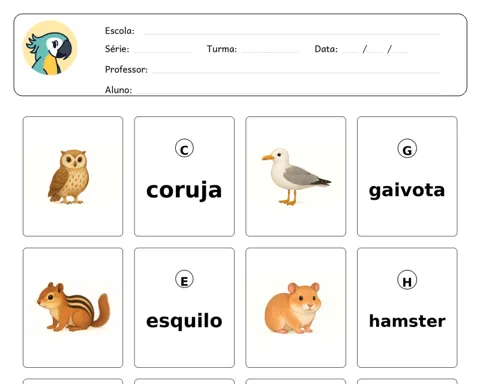Screen dimensions: 480x384
Task: Select the word esquilo
Action: coord(184,321)
